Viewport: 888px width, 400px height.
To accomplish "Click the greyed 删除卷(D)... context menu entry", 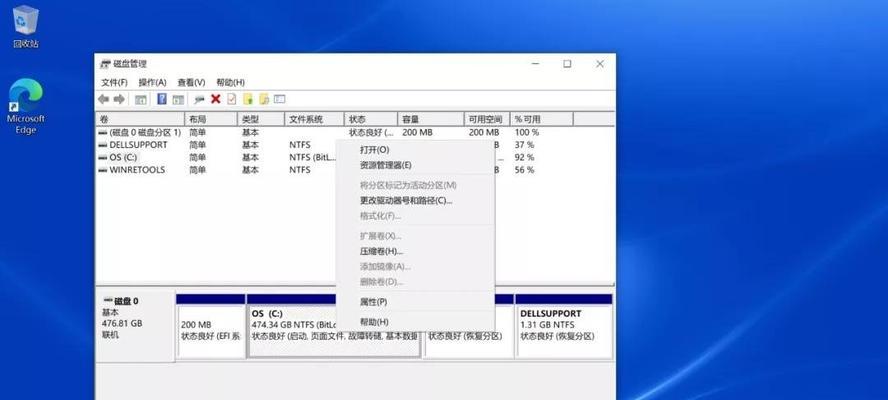I will (x=416, y=282).
